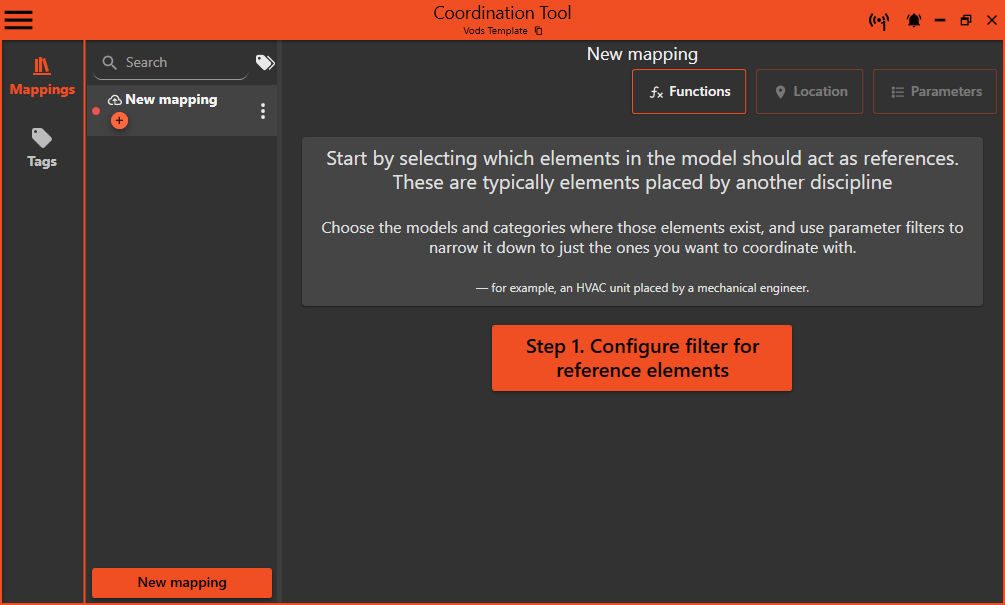Open the hamburger menu

[x=18, y=20]
